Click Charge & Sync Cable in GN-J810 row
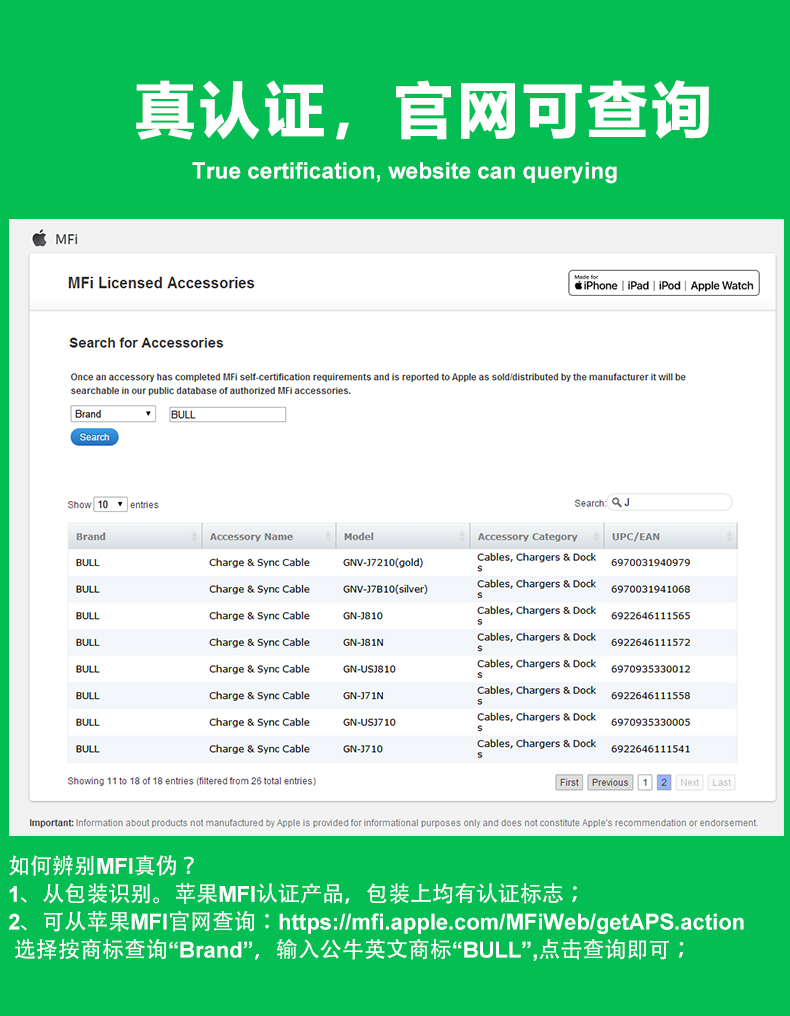Image resolution: width=790 pixels, height=1016 pixels. click(x=259, y=616)
